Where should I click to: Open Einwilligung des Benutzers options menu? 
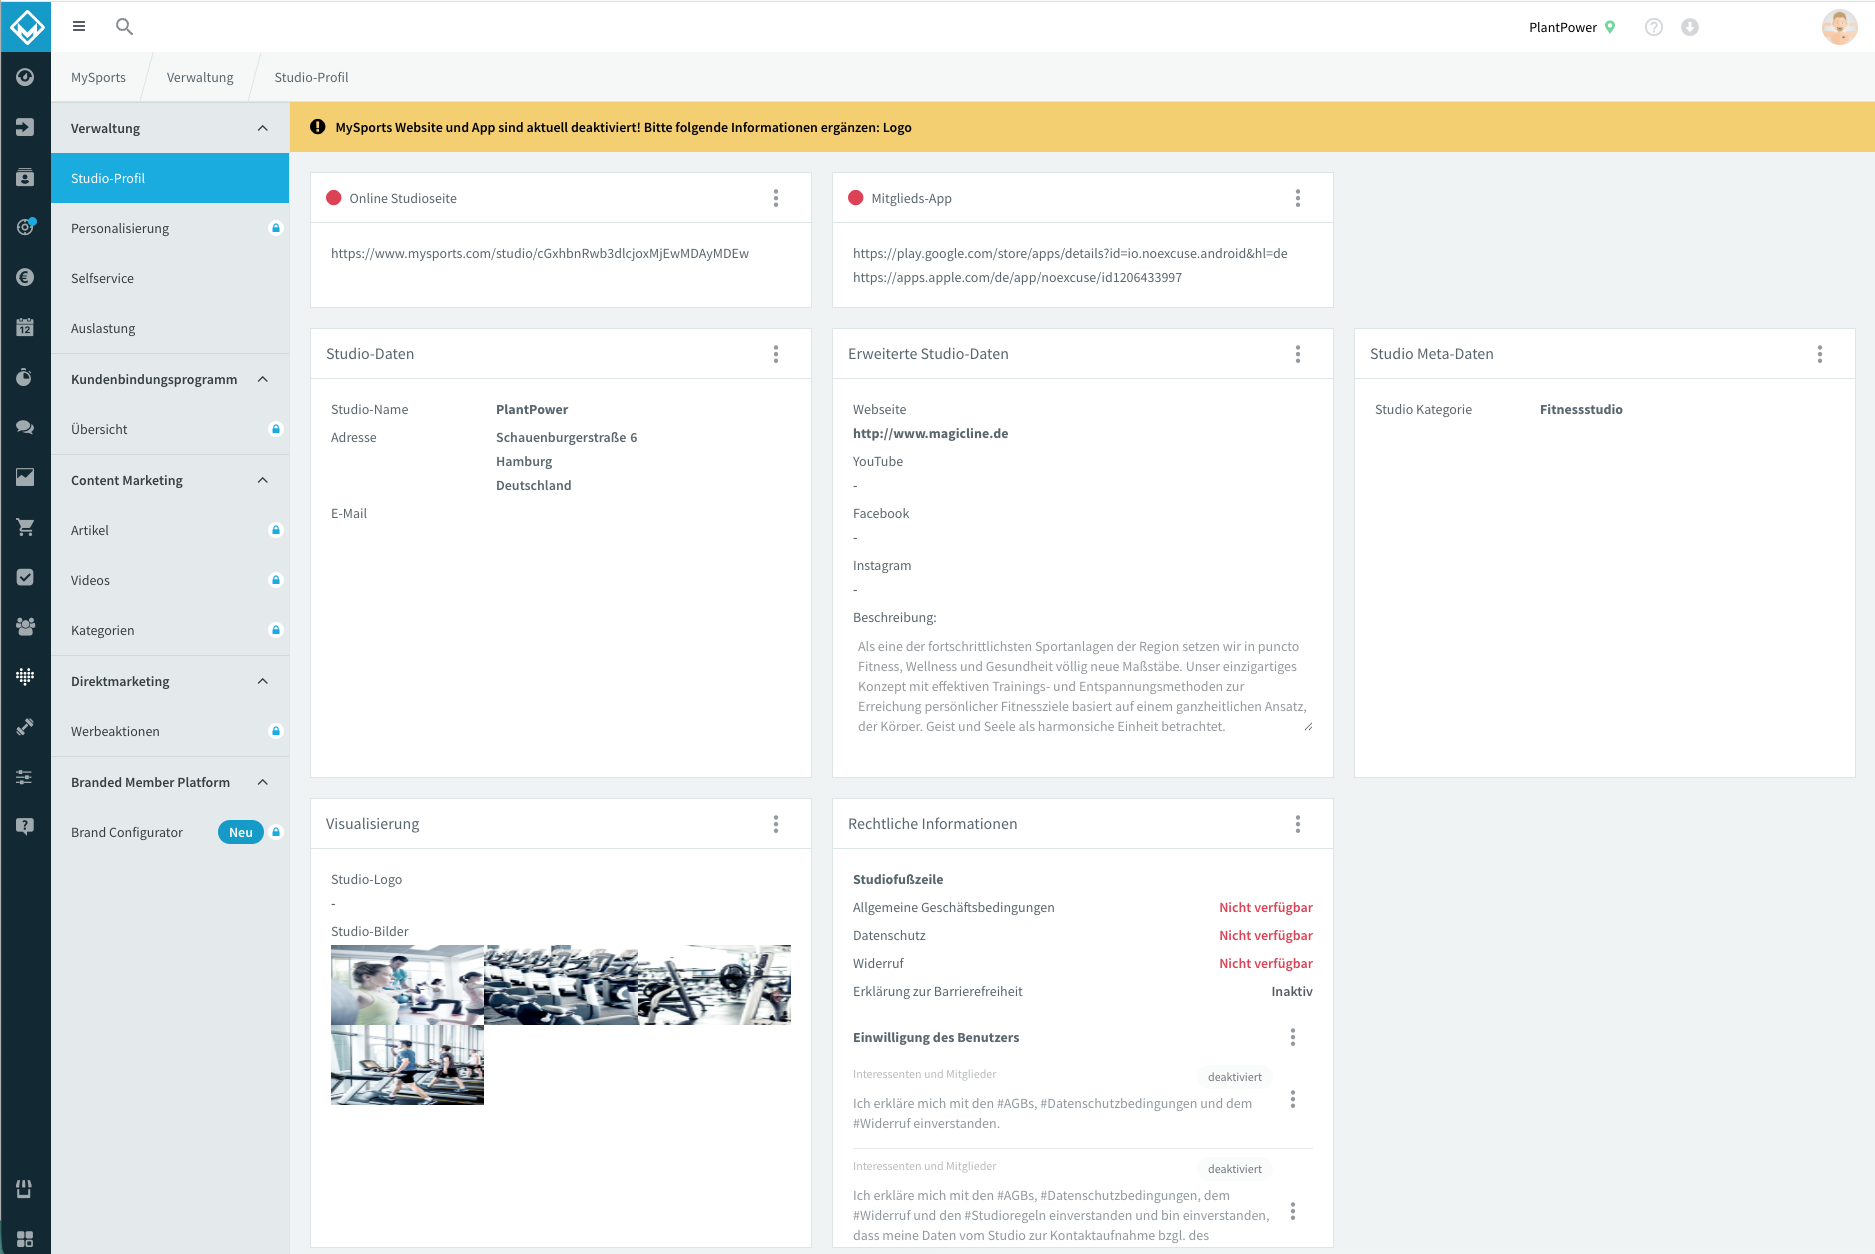tap(1293, 1037)
